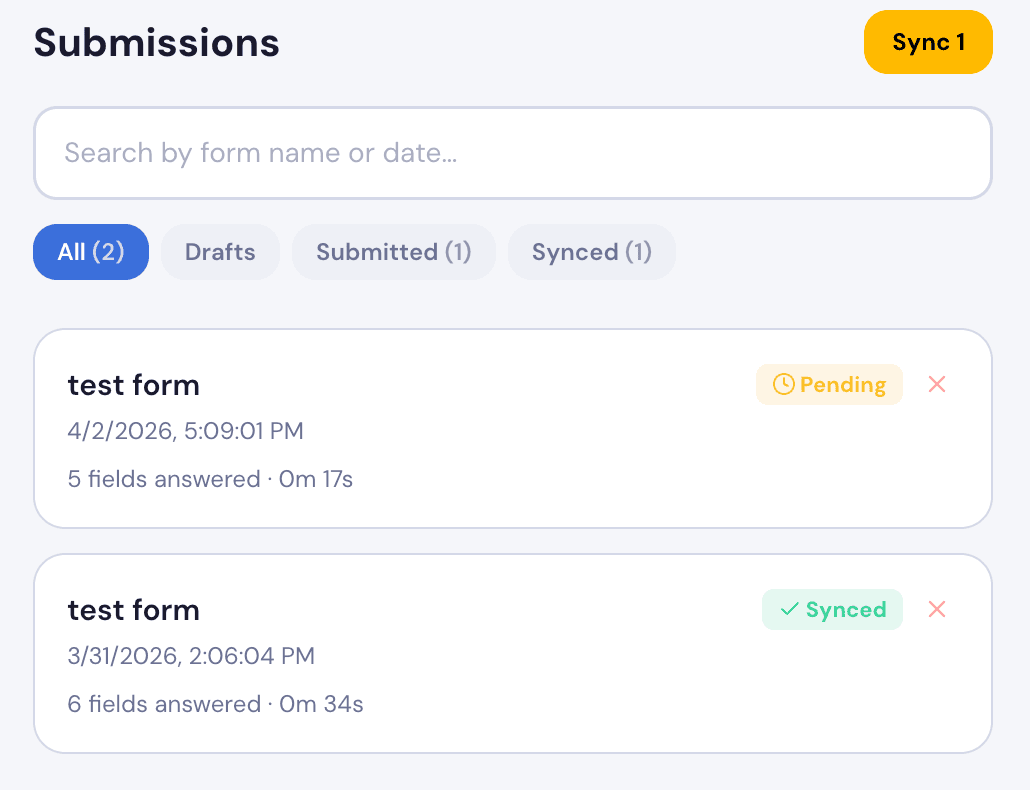Open the Submitted (1) filter
The width and height of the screenshot is (1030, 790).
coord(393,252)
